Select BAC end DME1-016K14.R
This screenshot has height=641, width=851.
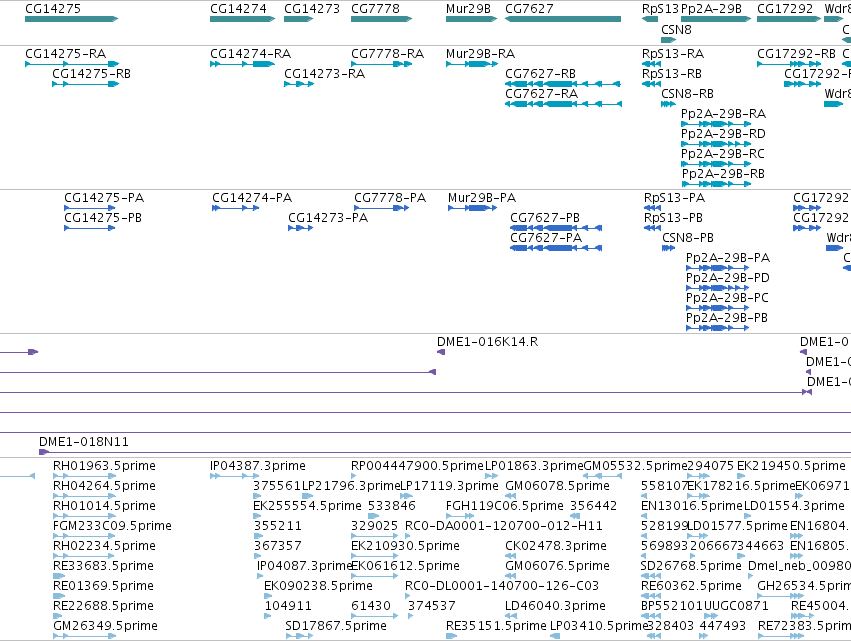[x=487, y=342]
